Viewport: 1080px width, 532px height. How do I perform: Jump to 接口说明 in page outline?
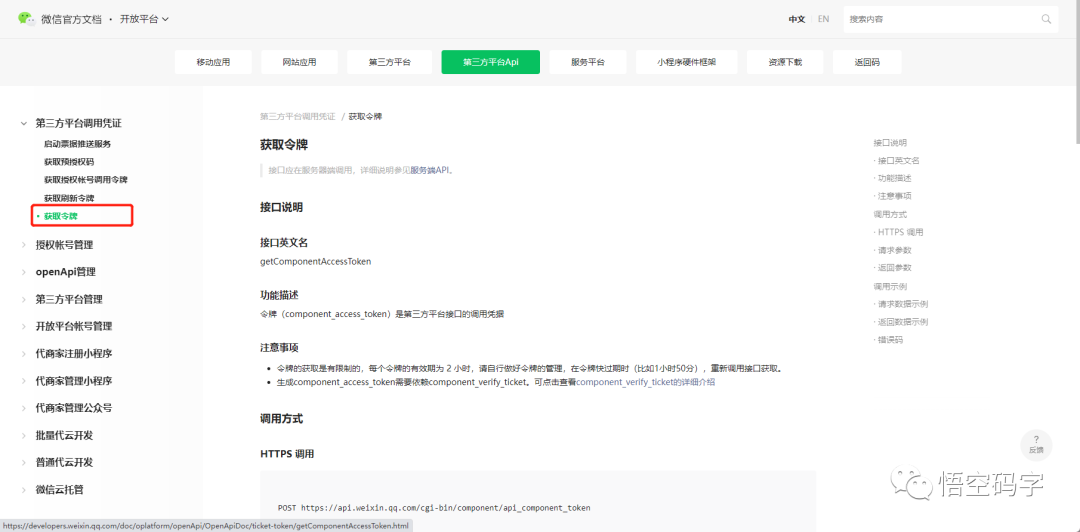[x=890, y=143]
